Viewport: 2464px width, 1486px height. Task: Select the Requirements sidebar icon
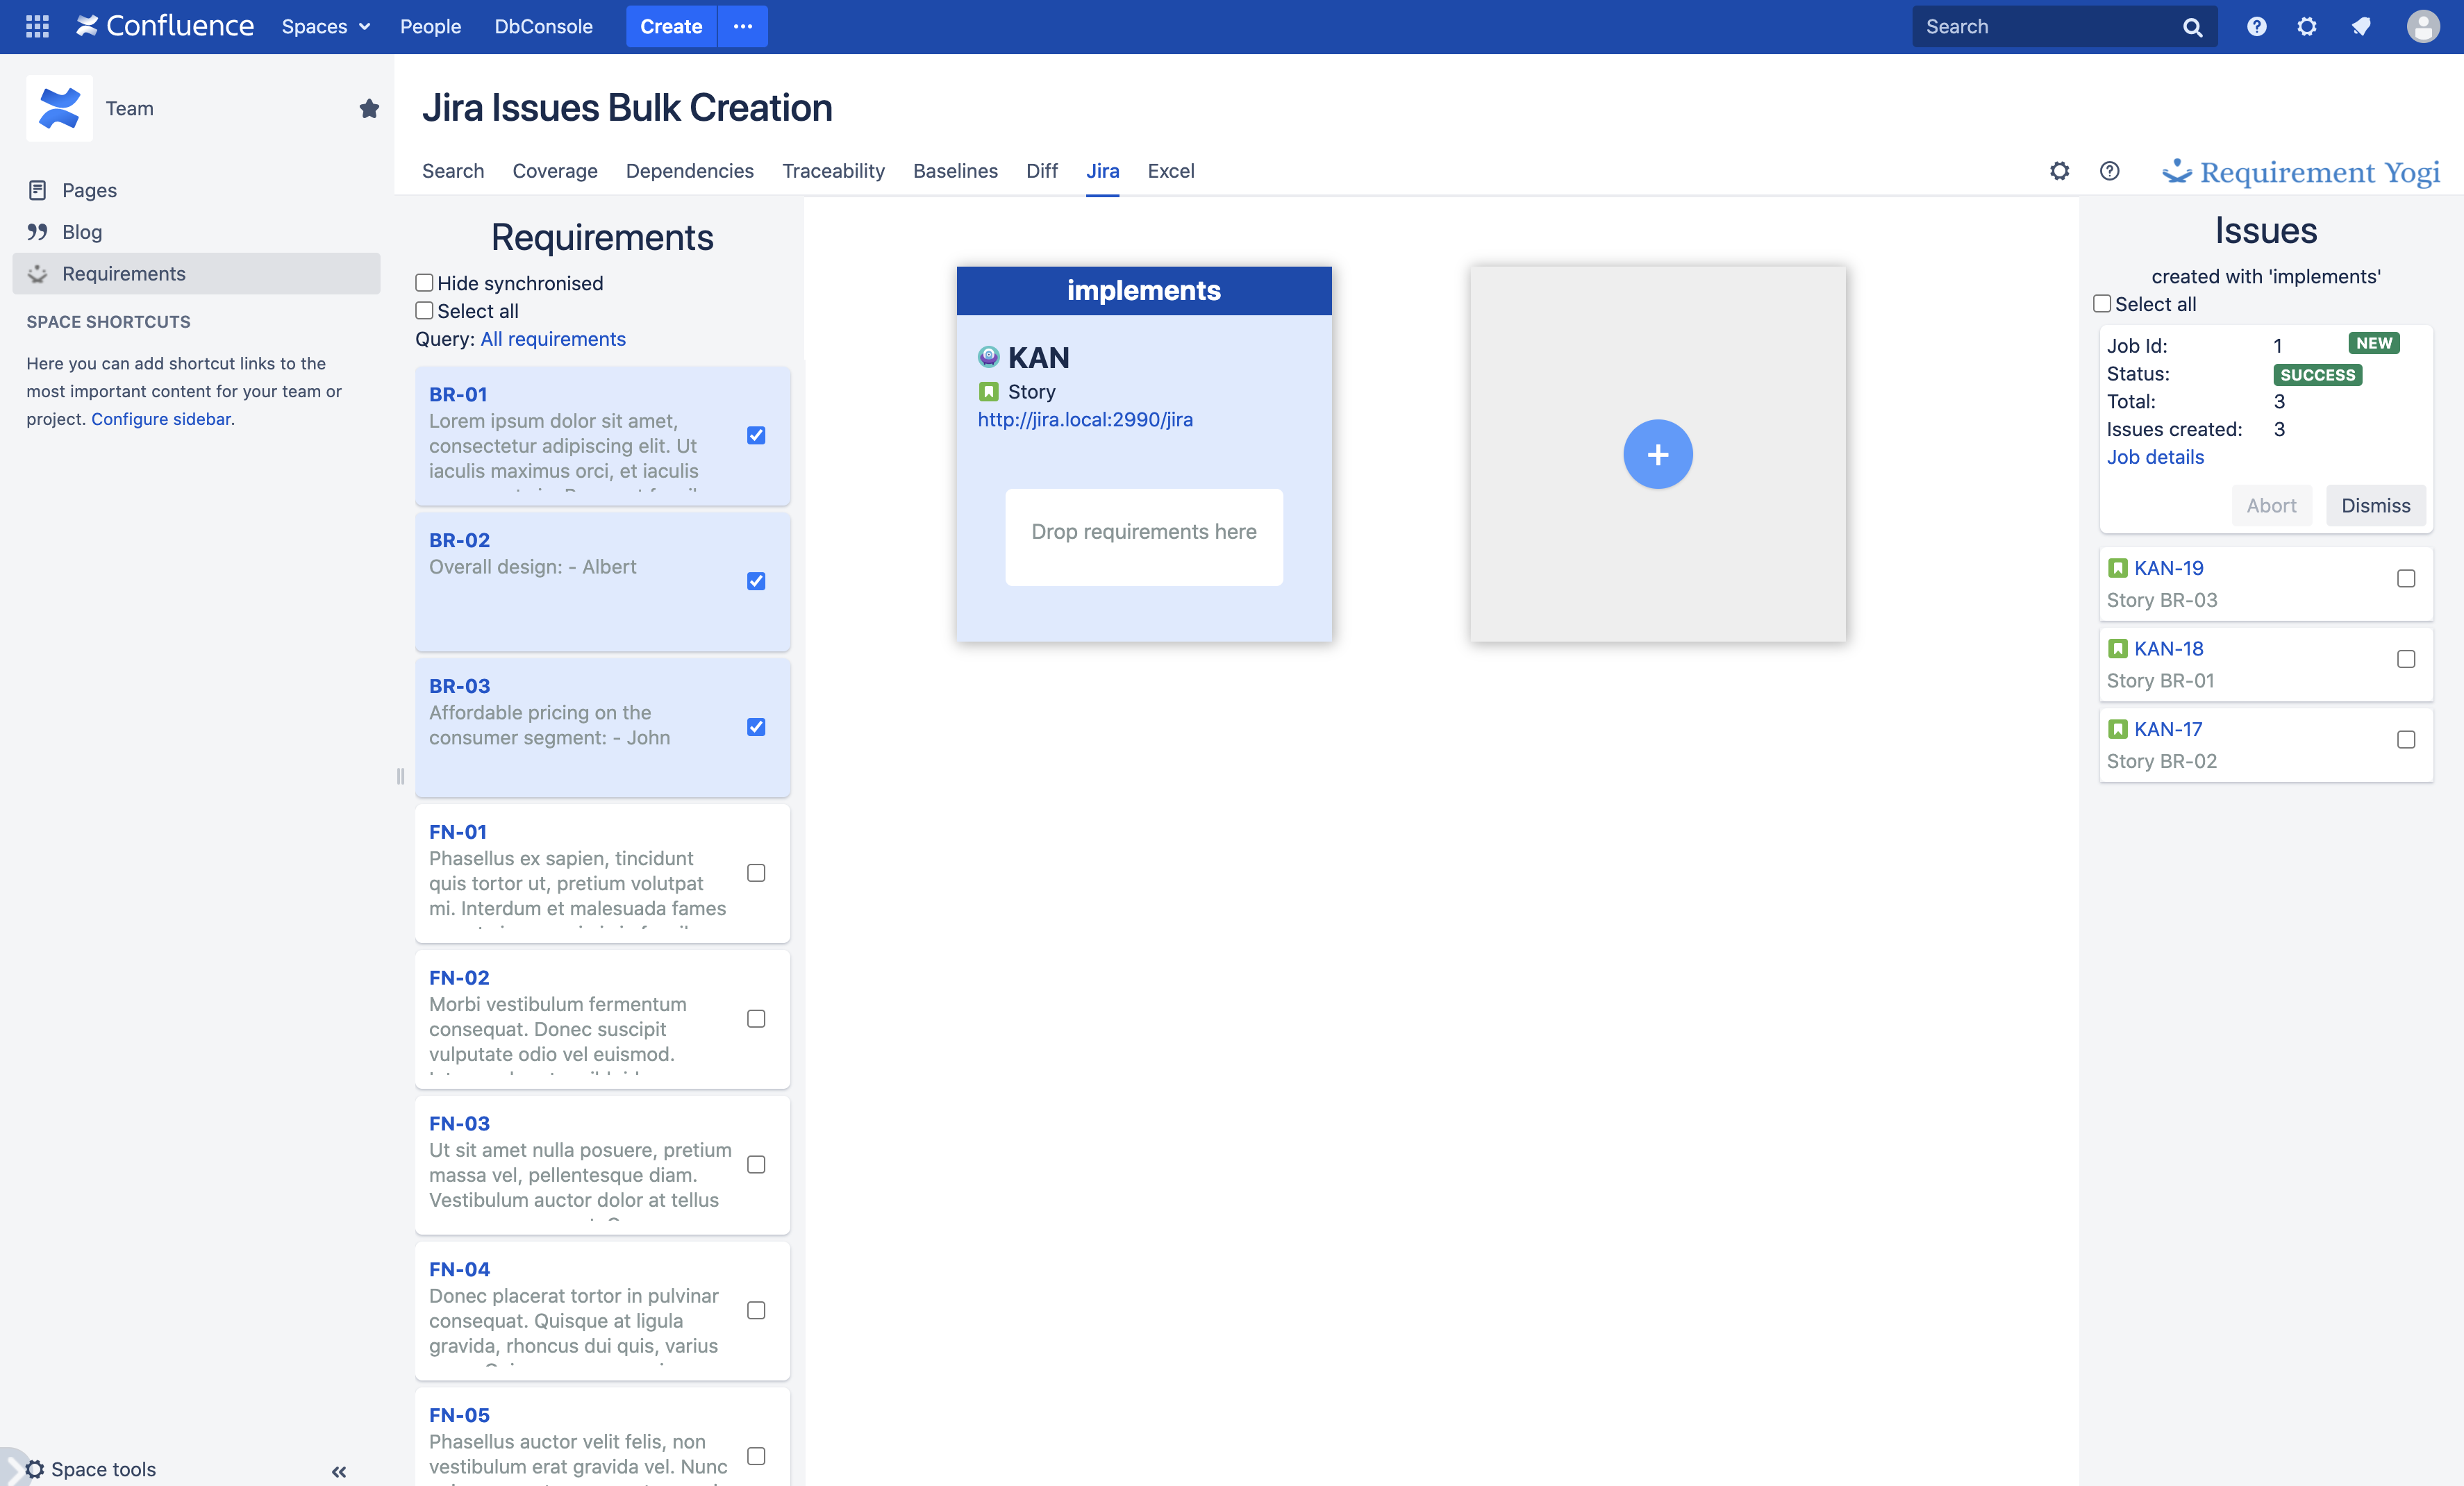click(x=37, y=274)
